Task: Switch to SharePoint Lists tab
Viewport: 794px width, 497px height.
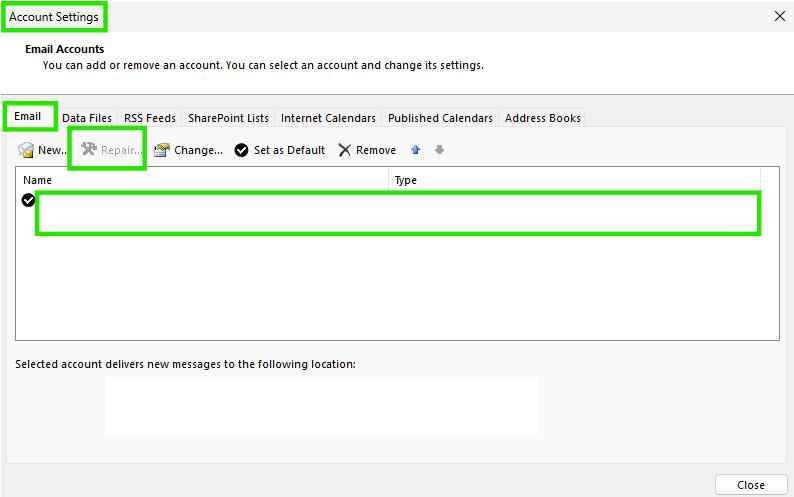Action: (x=228, y=118)
